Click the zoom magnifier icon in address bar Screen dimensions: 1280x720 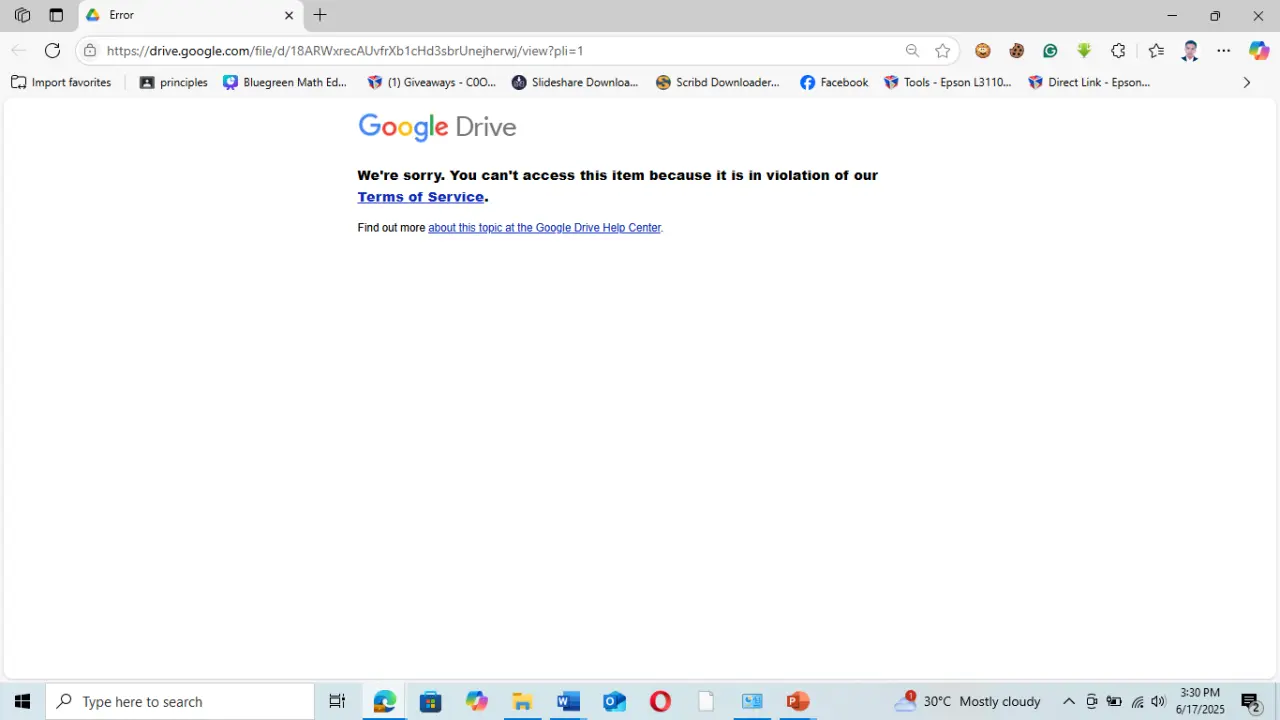(x=912, y=51)
